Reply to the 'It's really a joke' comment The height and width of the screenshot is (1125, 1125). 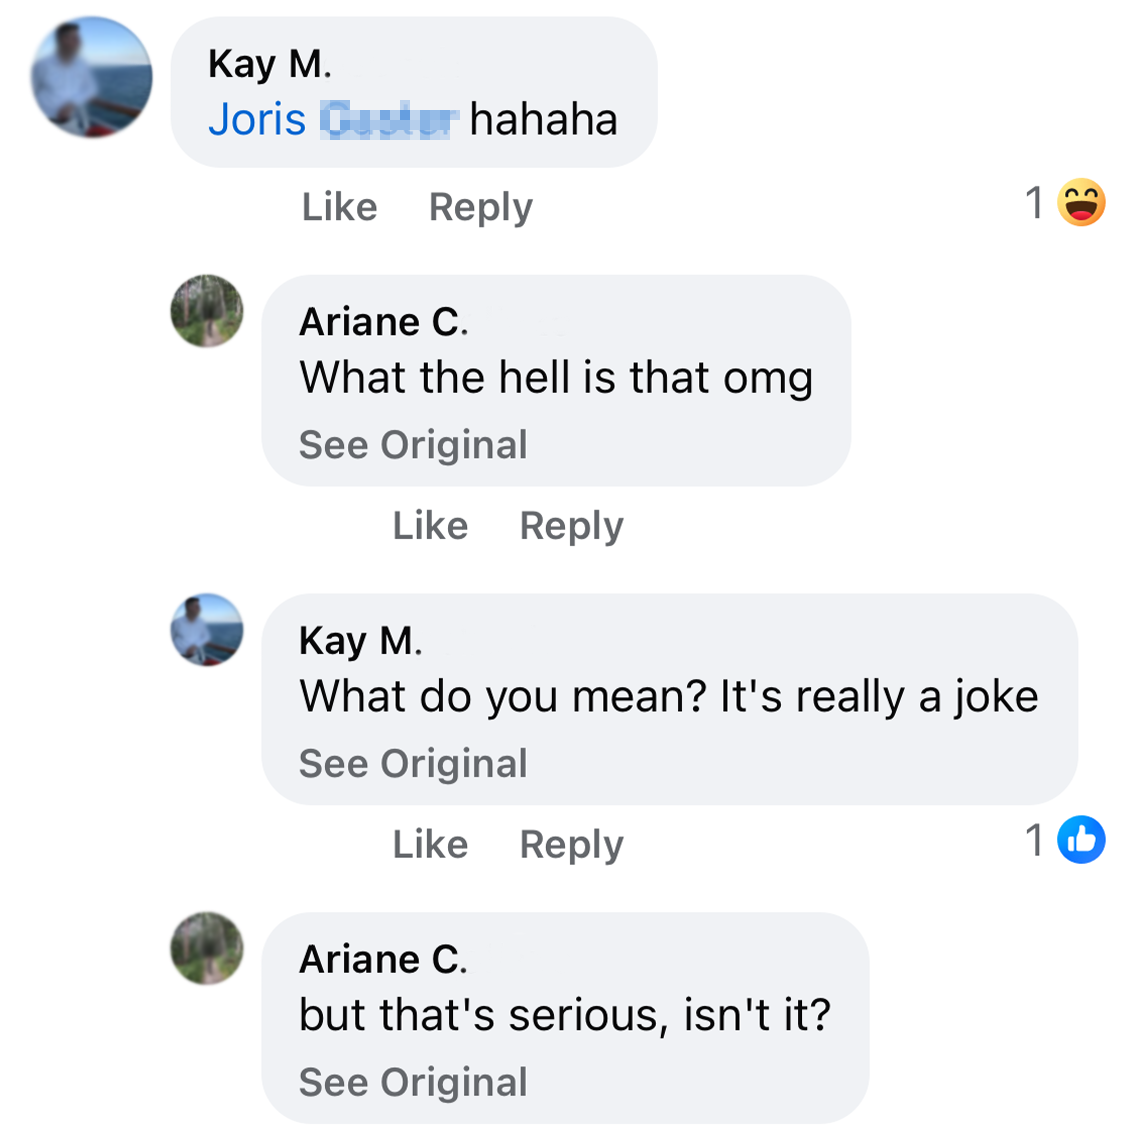coord(571,845)
